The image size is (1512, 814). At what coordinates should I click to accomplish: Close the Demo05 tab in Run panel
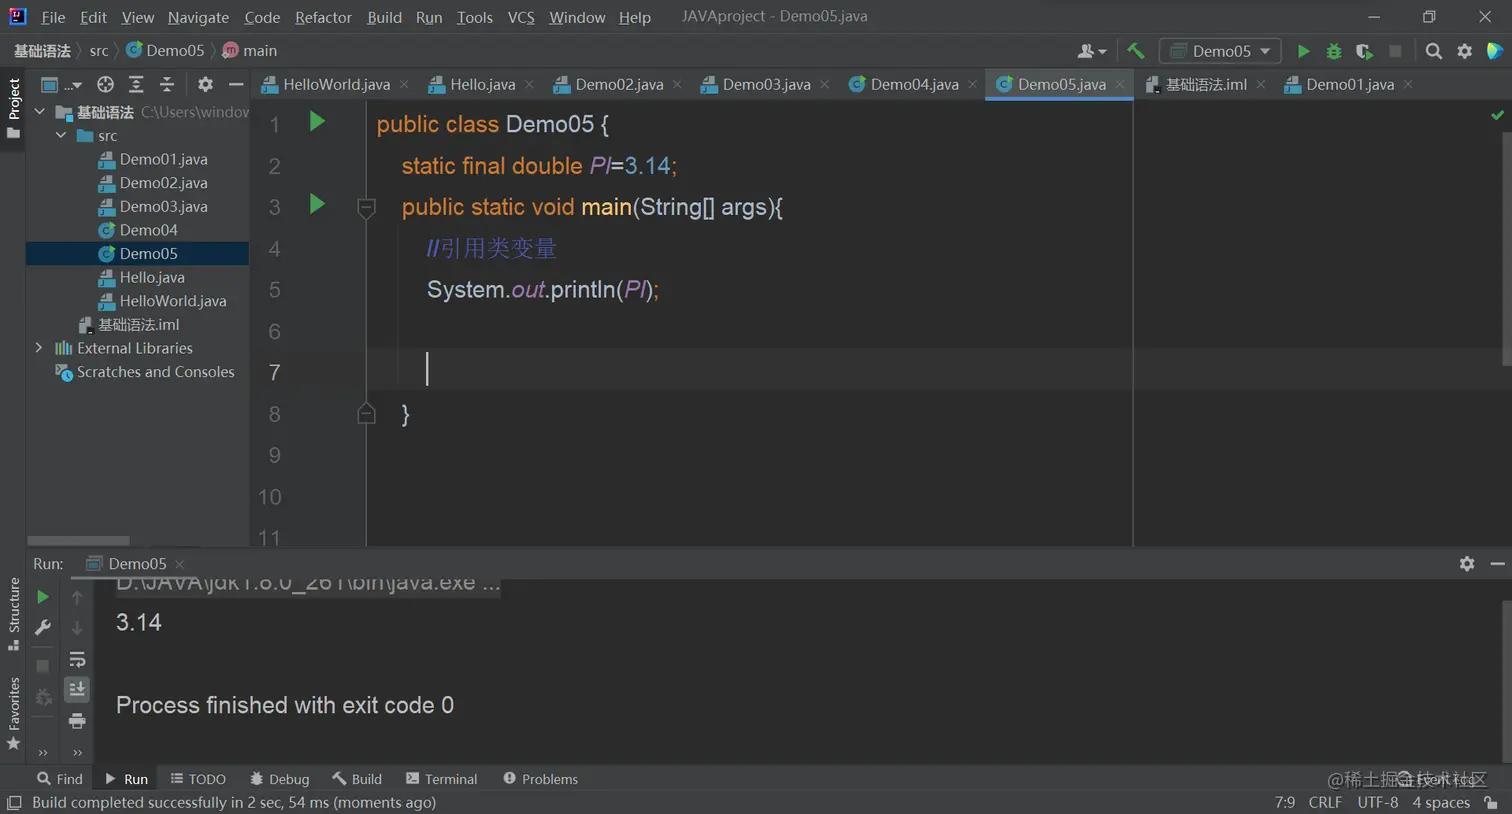tap(180, 564)
